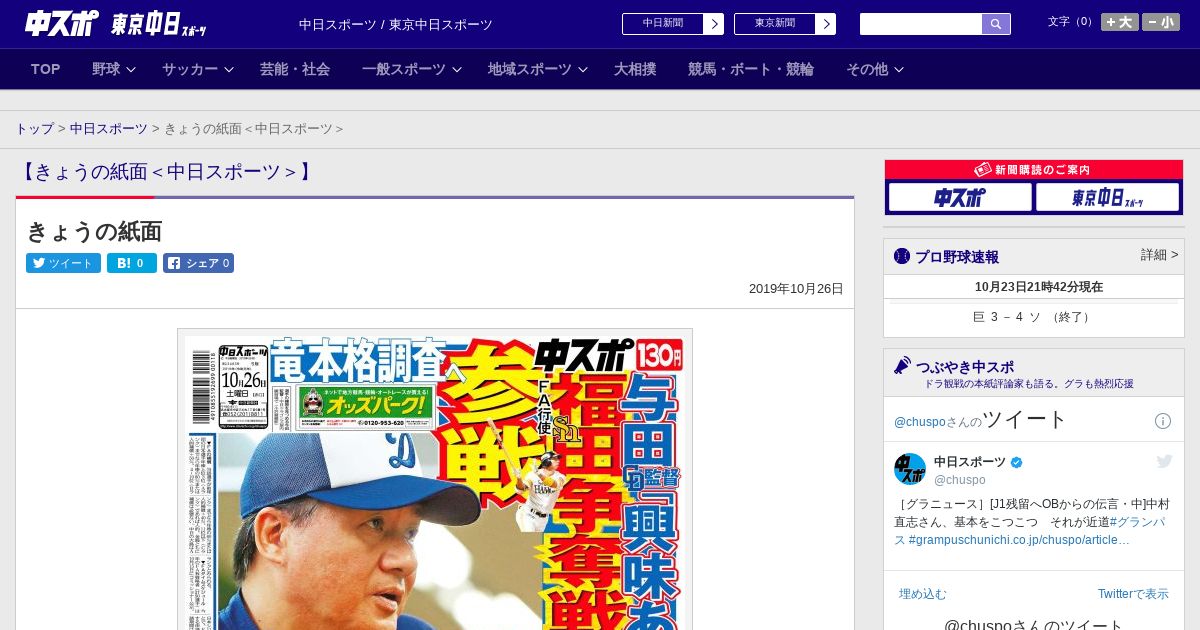Click 10月23日21時42分現在 timestamp text
The width and height of the screenshot is (1200, 630).
click(1039, 287)
